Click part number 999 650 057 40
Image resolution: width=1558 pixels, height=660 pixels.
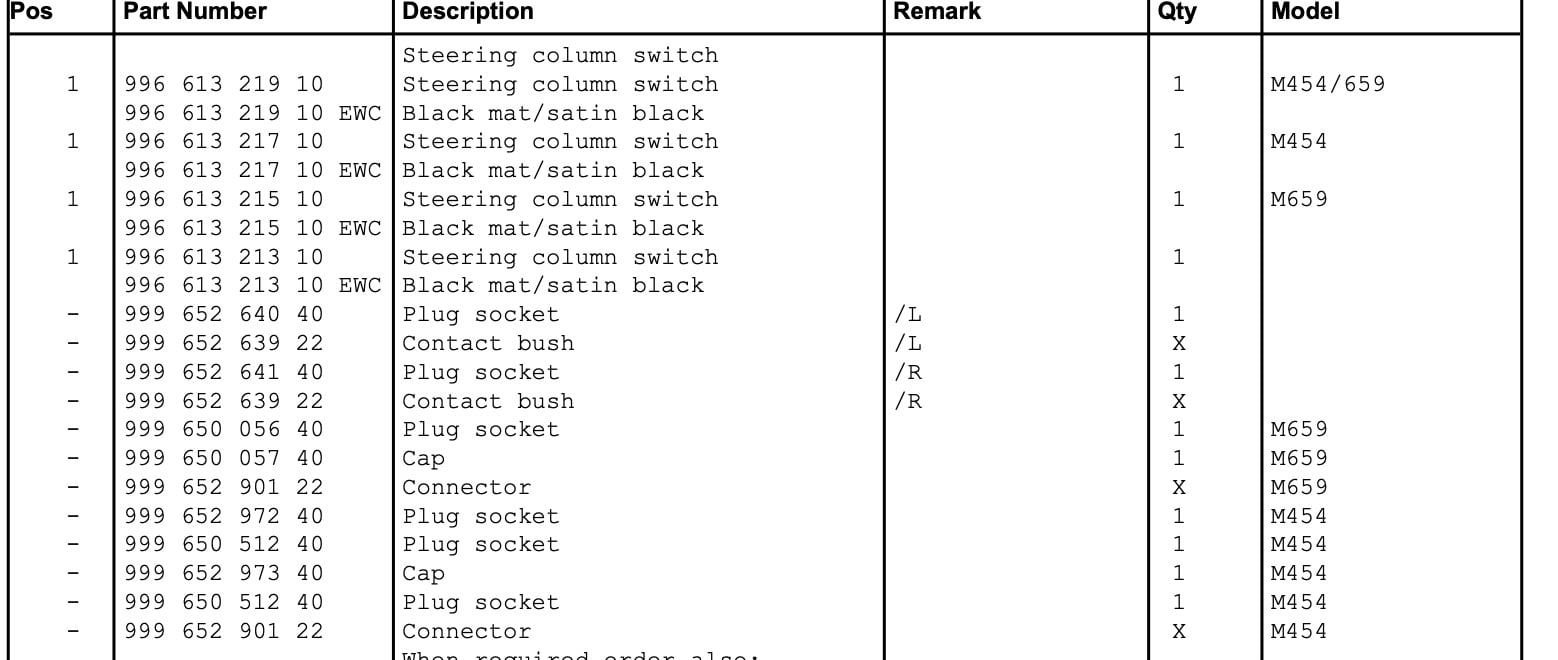pos(224,458)
